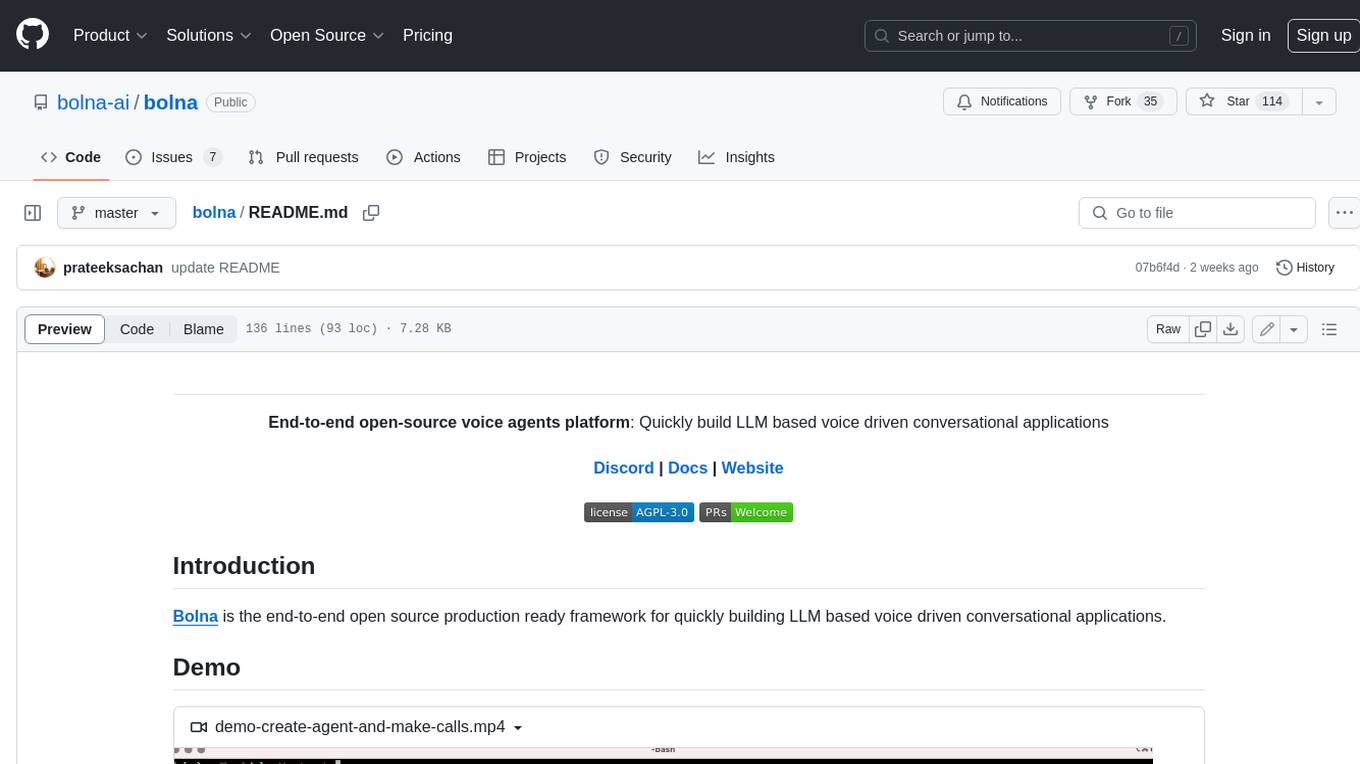Open the document outline list icon

pos(1329,329)
